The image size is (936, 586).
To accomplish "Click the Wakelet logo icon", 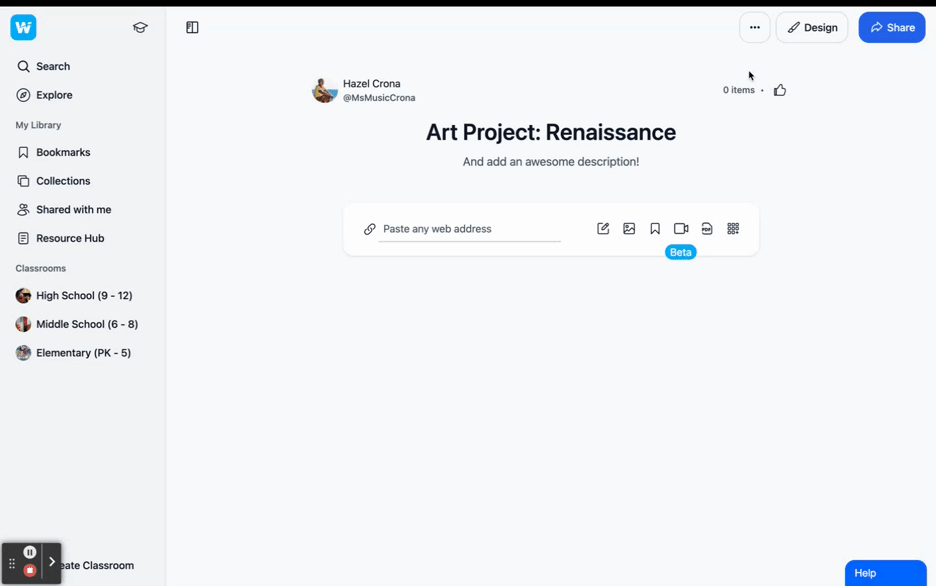I will 23,28.
